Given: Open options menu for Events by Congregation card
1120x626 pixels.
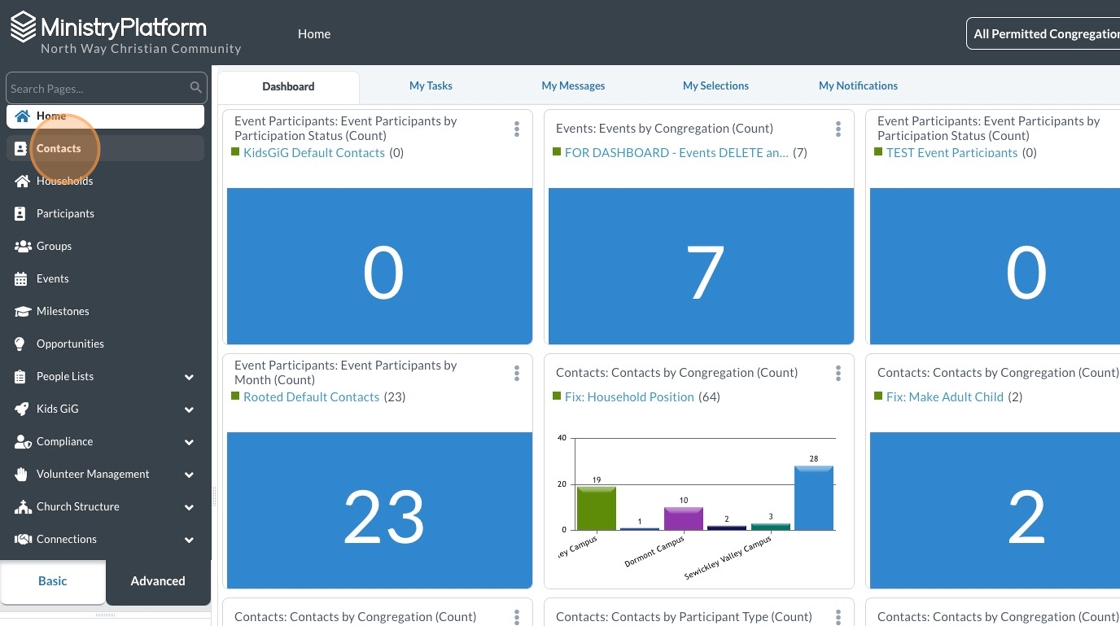Looking at the screenshot, I should [838, 129].
